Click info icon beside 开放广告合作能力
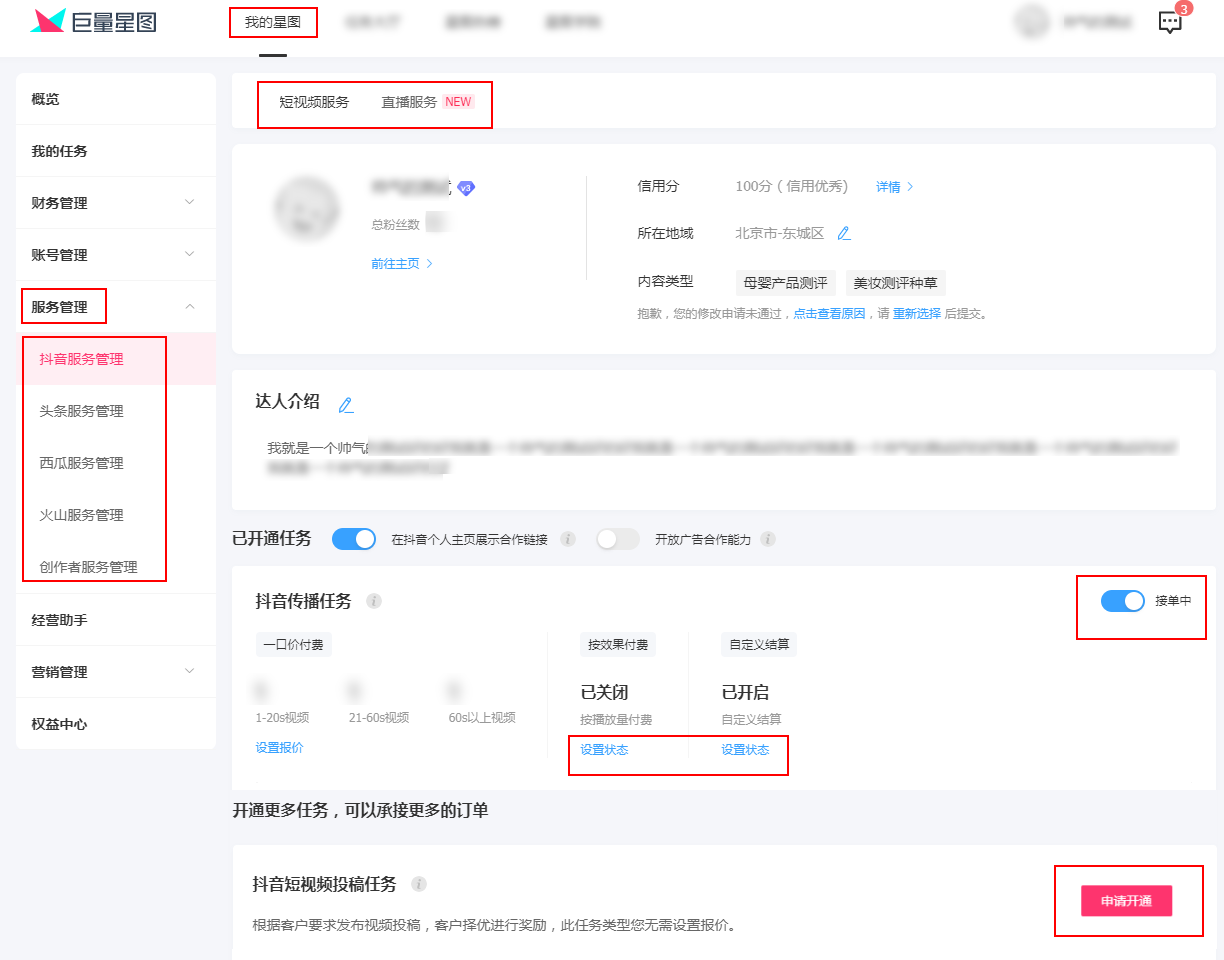This screenshot has width=1224, height=960. coord(768,539)
